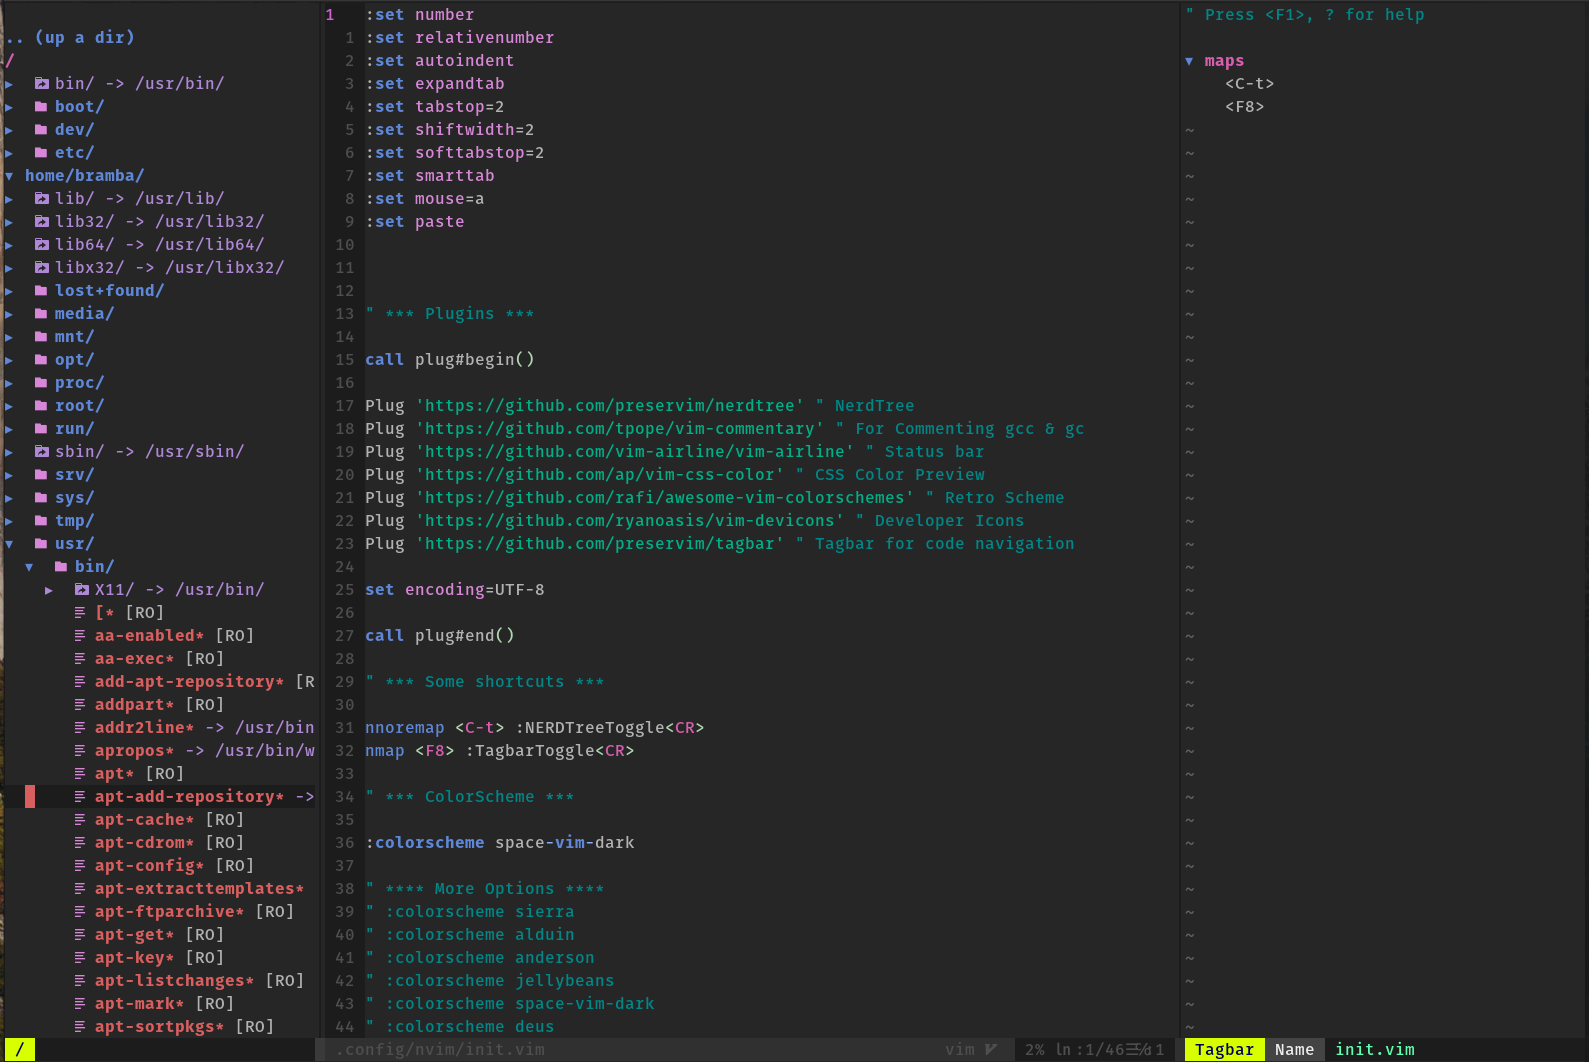
Task: Click the symlink folder icon beside sbin/
Action: pos(41,451)
